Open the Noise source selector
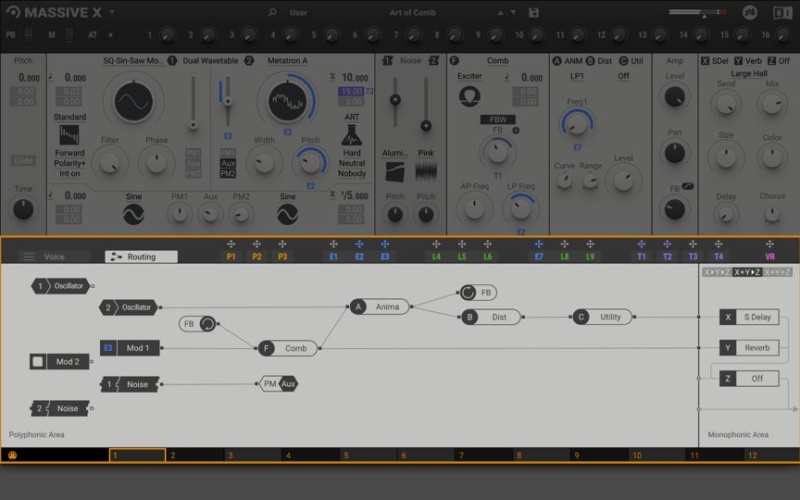This screenshot has height=500, width=800. tap(410, 61)
